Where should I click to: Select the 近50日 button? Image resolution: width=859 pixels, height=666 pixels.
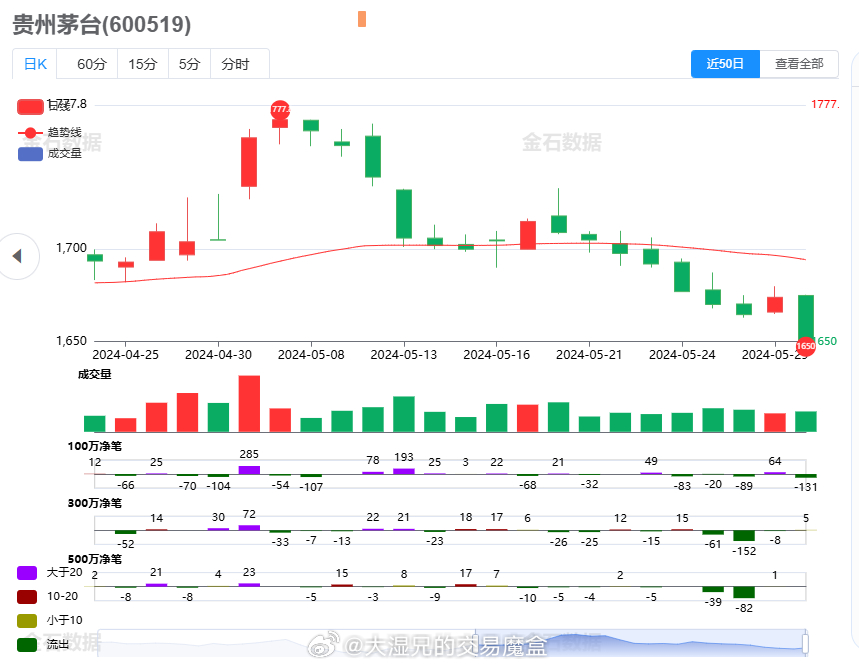(x=725, y=63)
